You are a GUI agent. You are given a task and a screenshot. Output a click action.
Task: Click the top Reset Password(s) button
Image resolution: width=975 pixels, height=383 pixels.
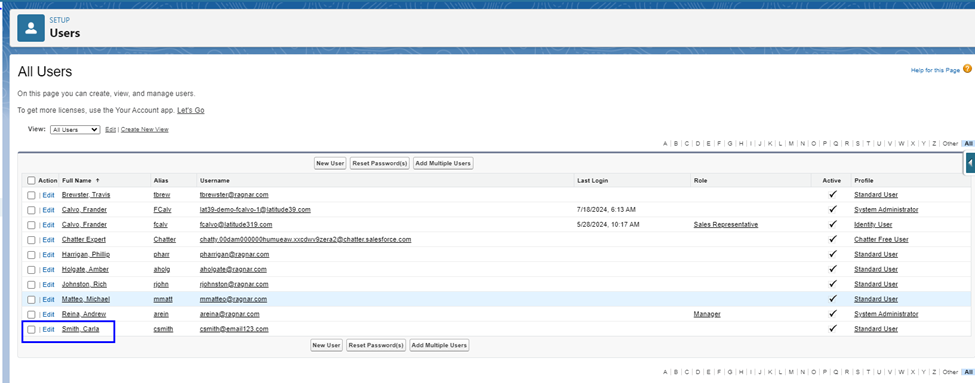pyautogui.click(x=380, y=163)
